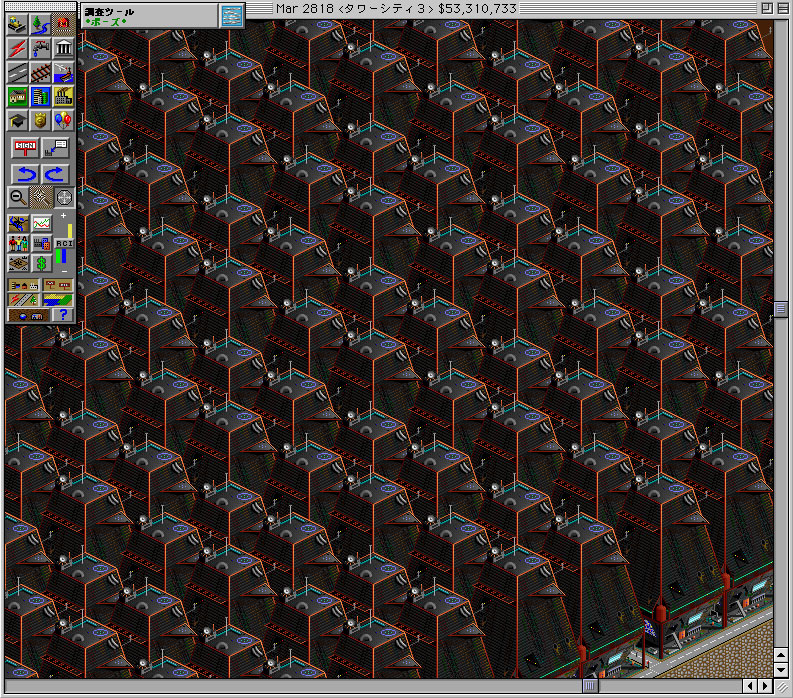The image size is (793, 698).
Task: Click the 調査ツール tool name text
Action: (109, 12)
